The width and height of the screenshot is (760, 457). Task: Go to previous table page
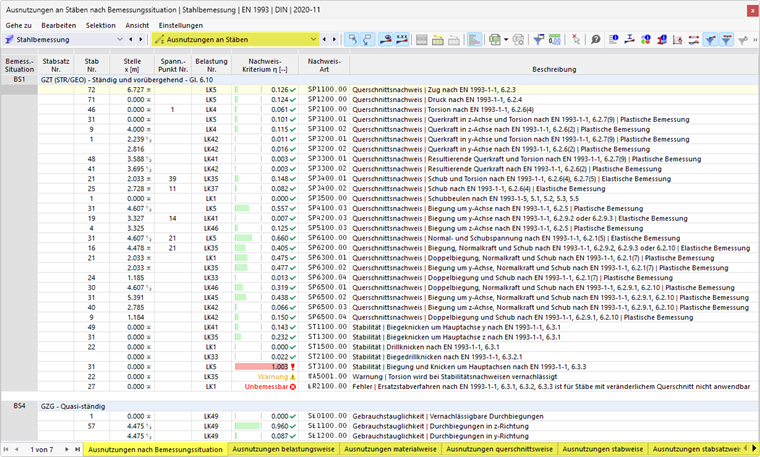[x=17, y=449]
